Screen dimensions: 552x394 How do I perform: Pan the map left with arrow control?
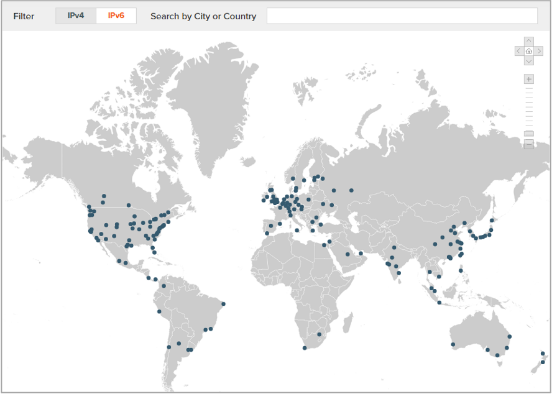[x=519, y=51]
